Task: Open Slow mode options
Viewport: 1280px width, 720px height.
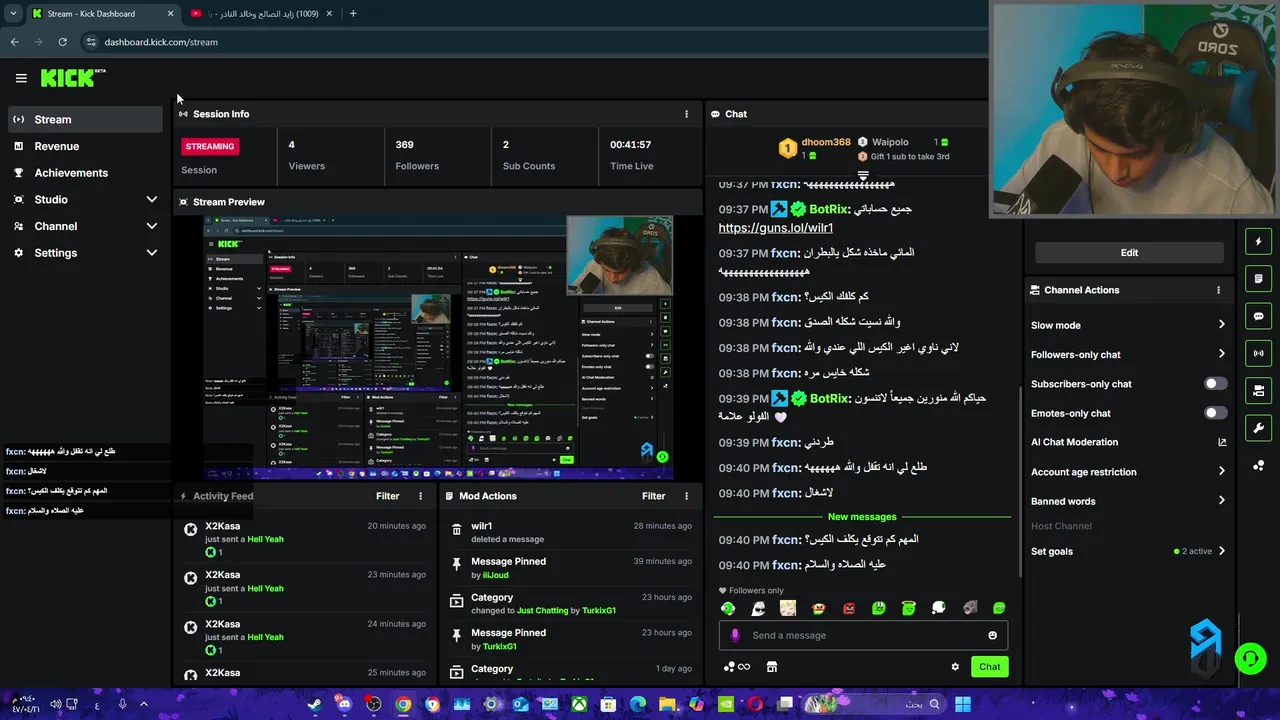Action: 1128,325
